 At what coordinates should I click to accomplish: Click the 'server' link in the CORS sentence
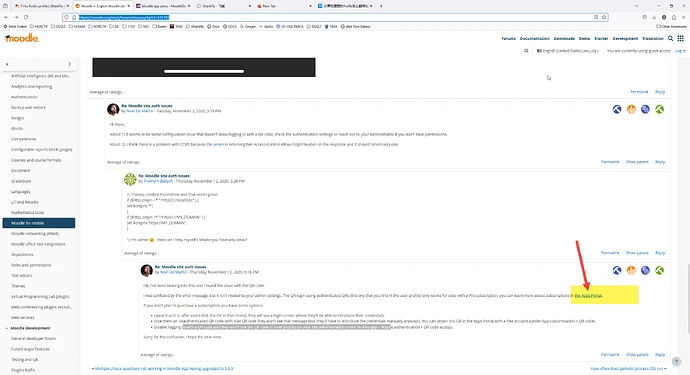[x=218, y=144]
